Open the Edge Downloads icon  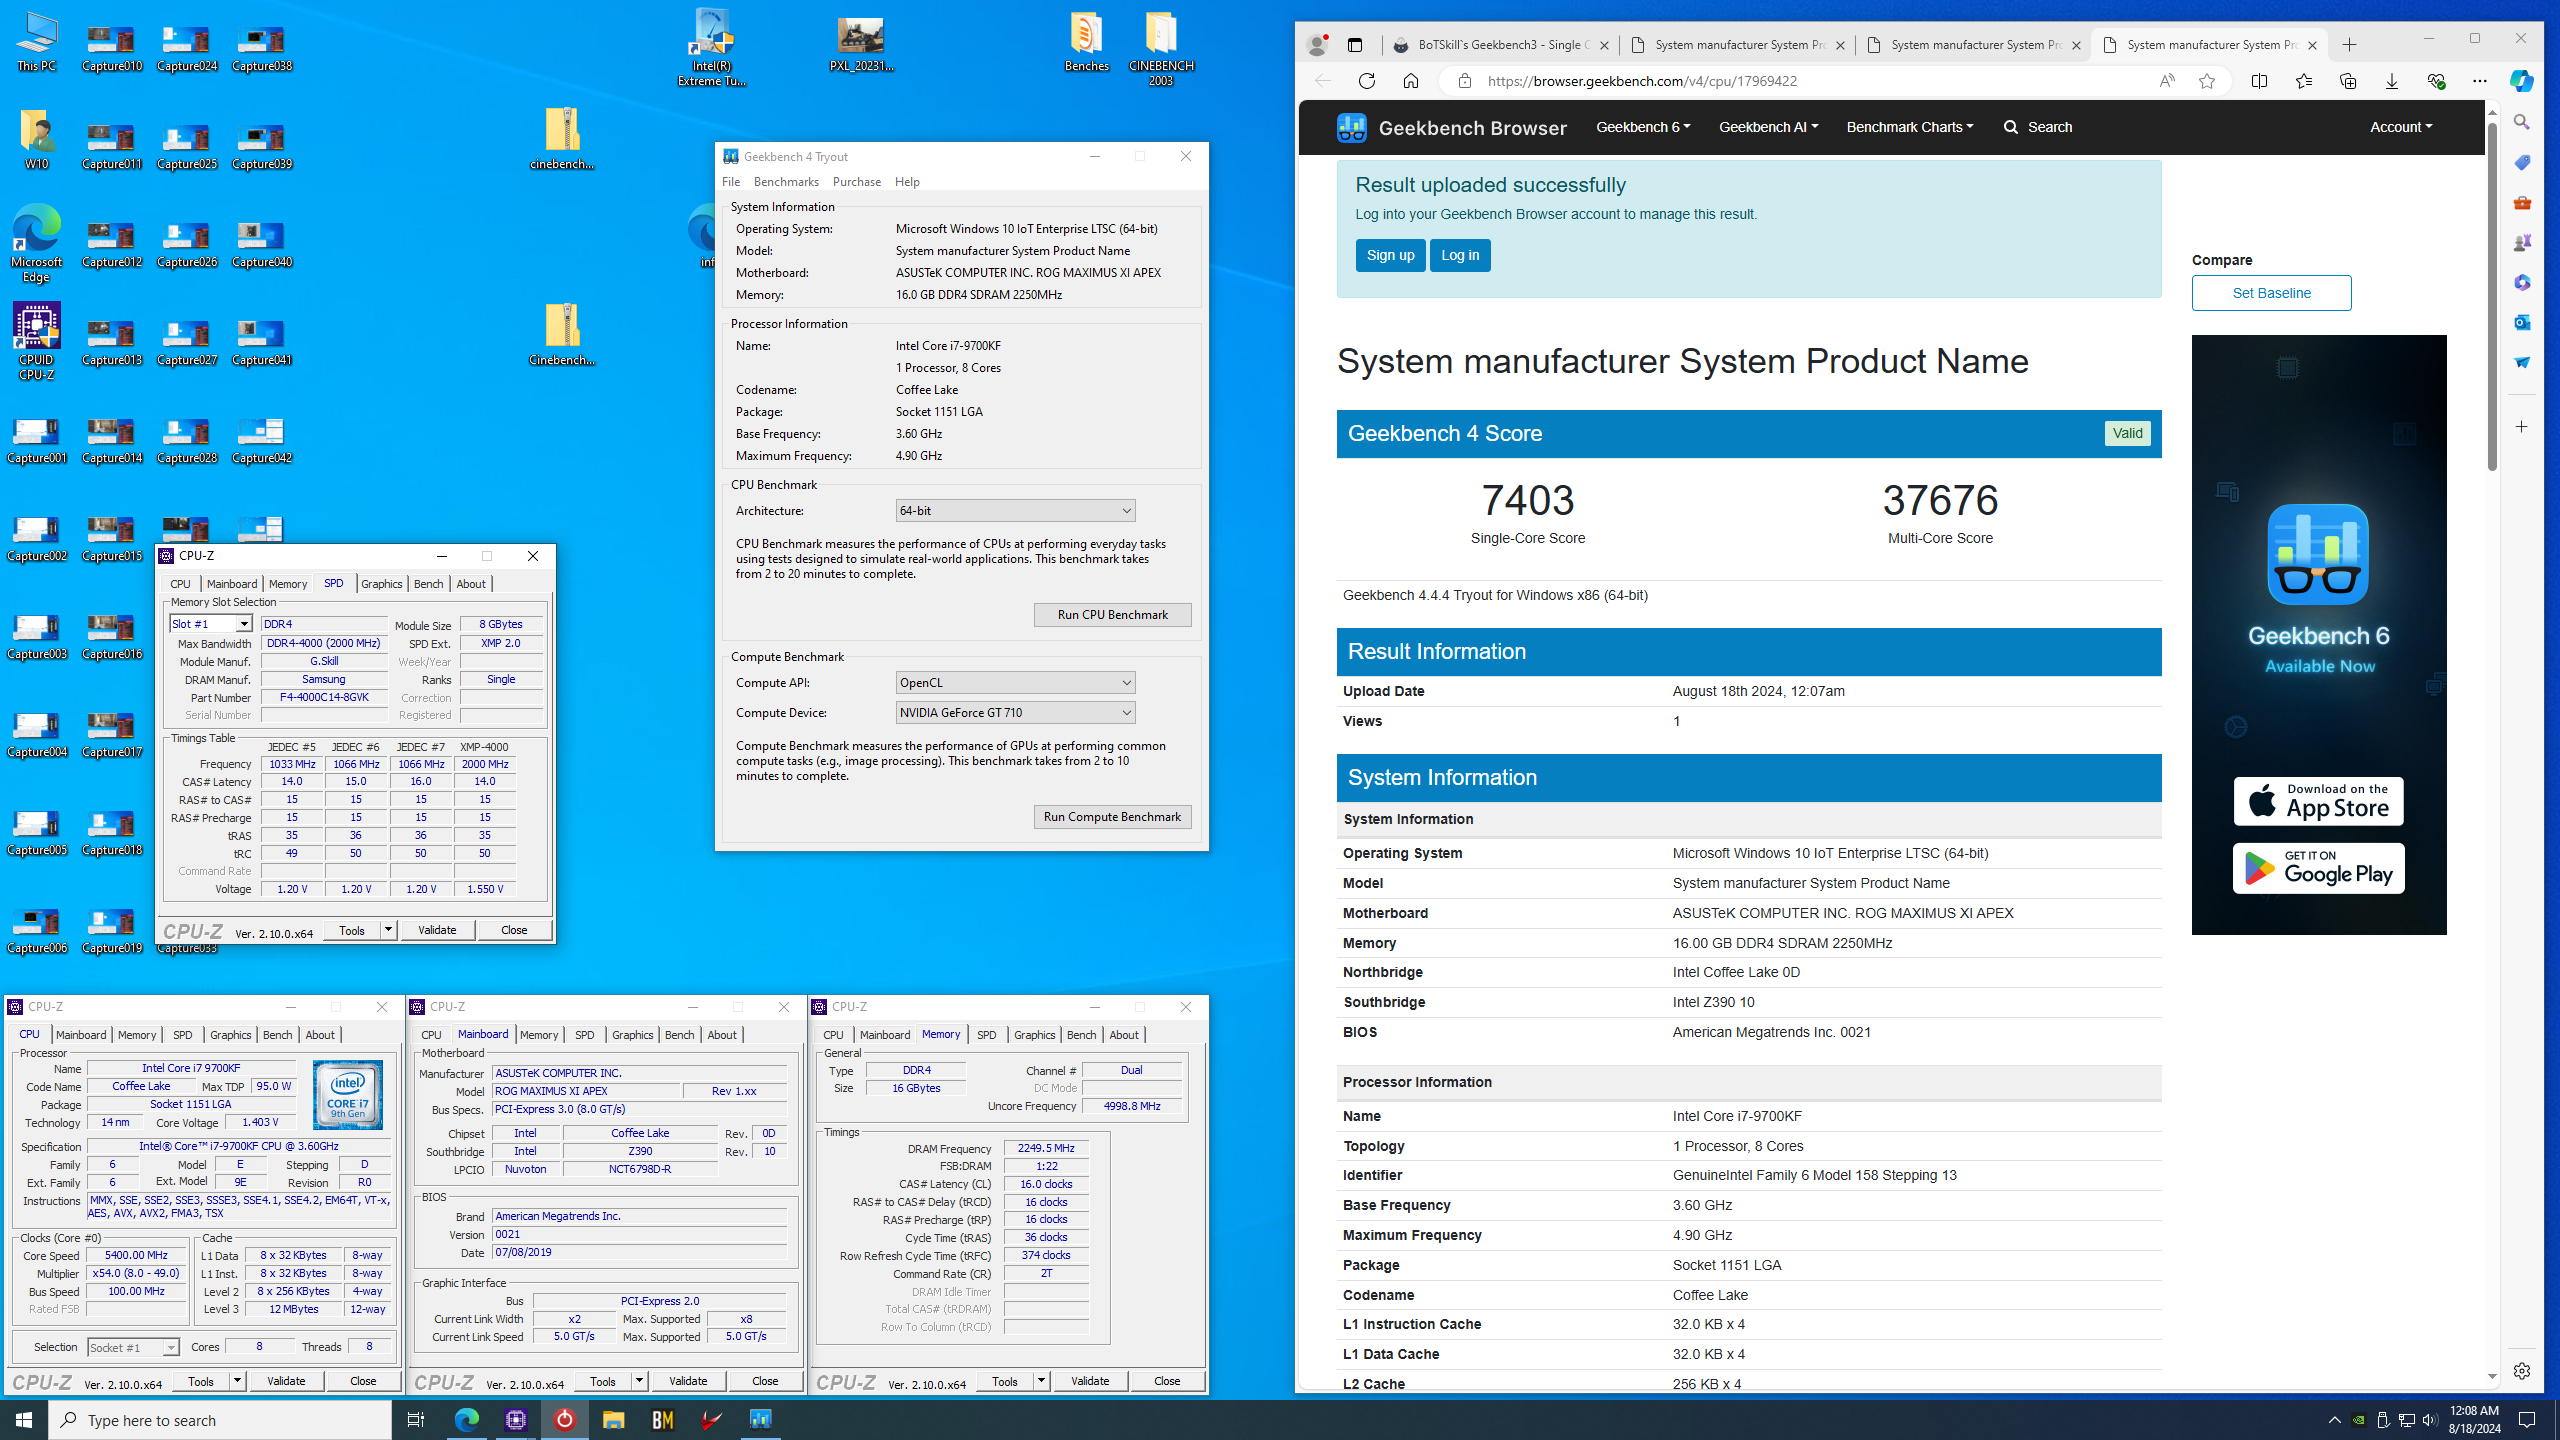2391,81
